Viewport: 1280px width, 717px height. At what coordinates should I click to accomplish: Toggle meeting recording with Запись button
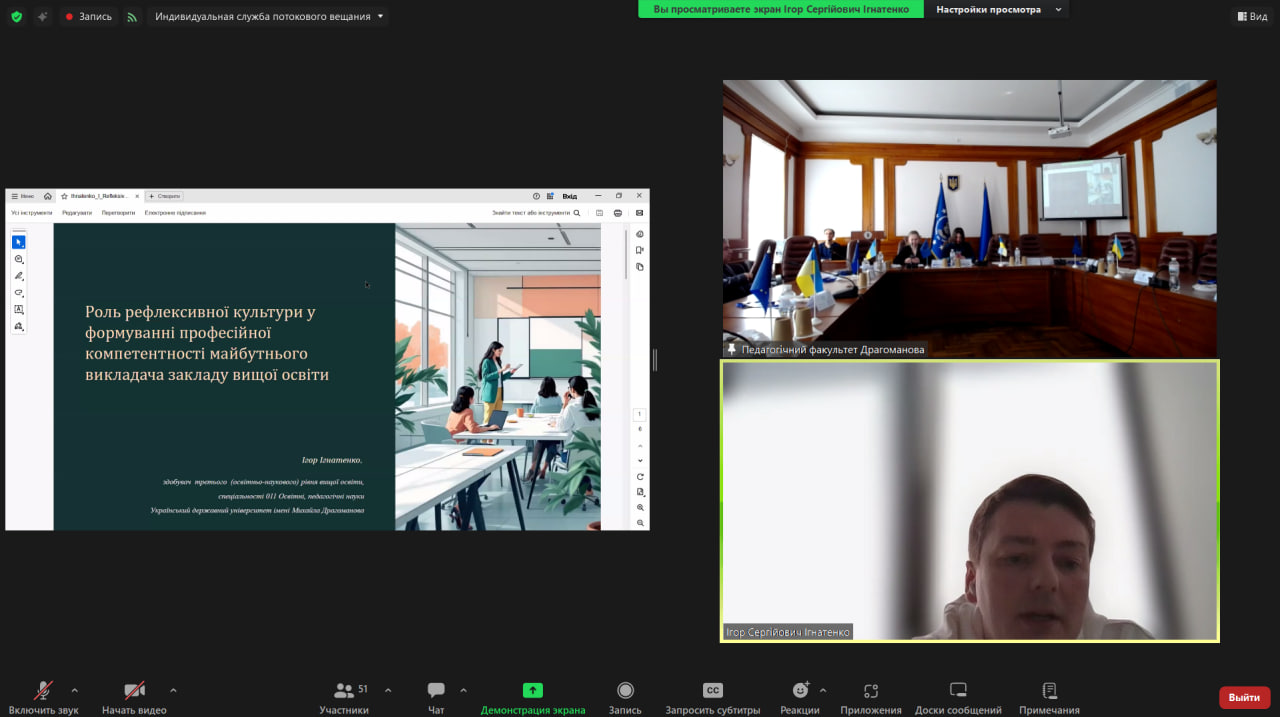click(x=625, y=697)
